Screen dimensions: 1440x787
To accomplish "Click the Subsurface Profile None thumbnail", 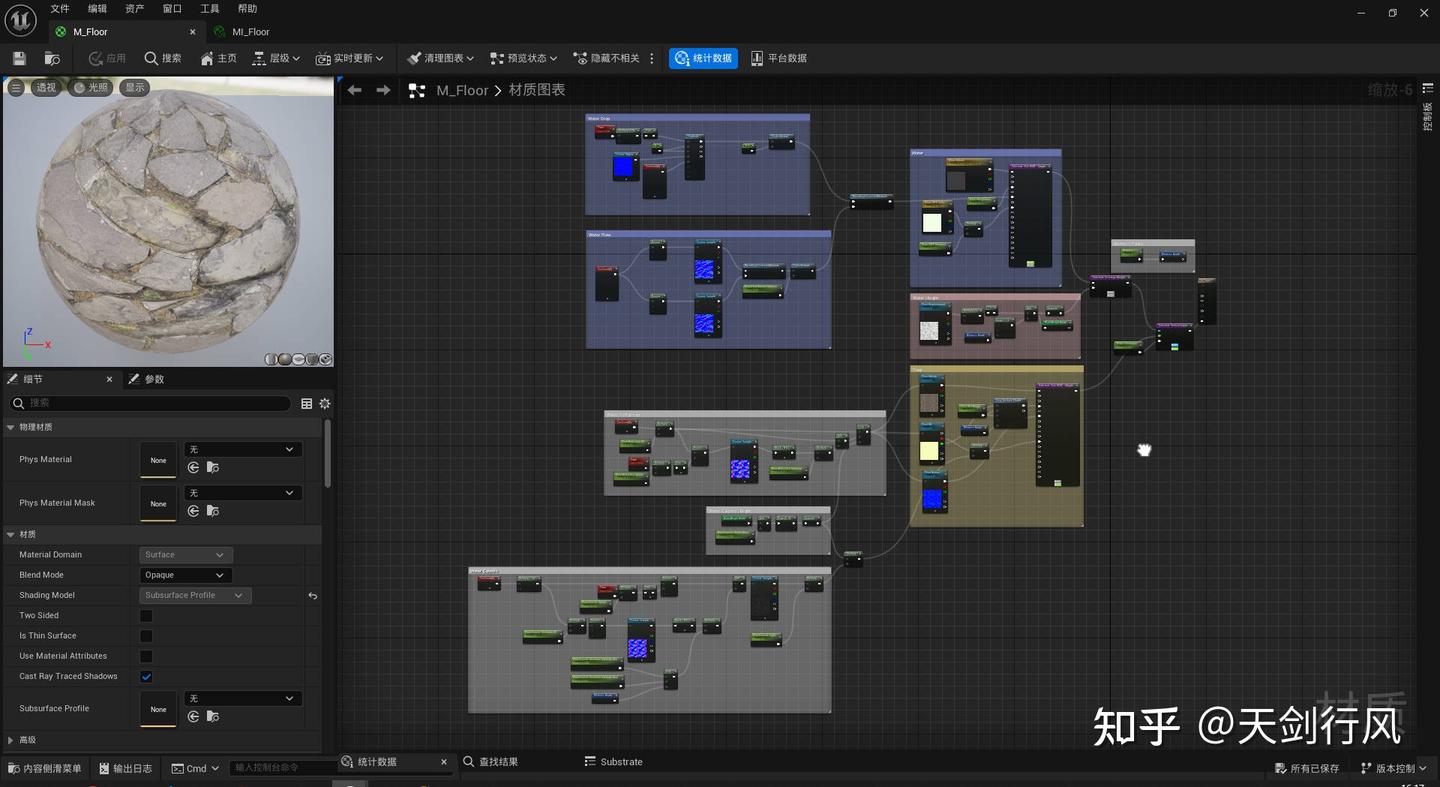I will tap(158, 709).
